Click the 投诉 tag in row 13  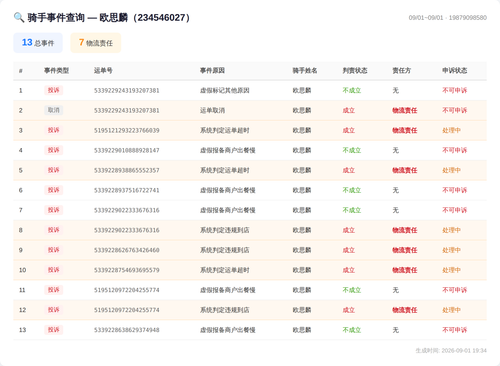tap(54, 330)
